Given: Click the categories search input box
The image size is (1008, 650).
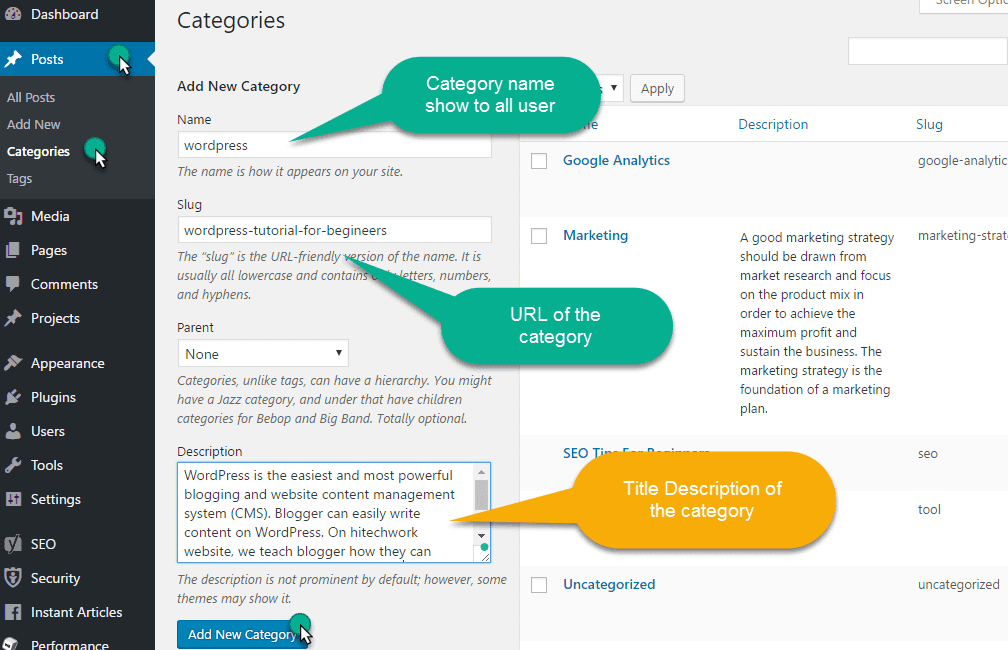Looking at the screenshot, I should 928,51.
